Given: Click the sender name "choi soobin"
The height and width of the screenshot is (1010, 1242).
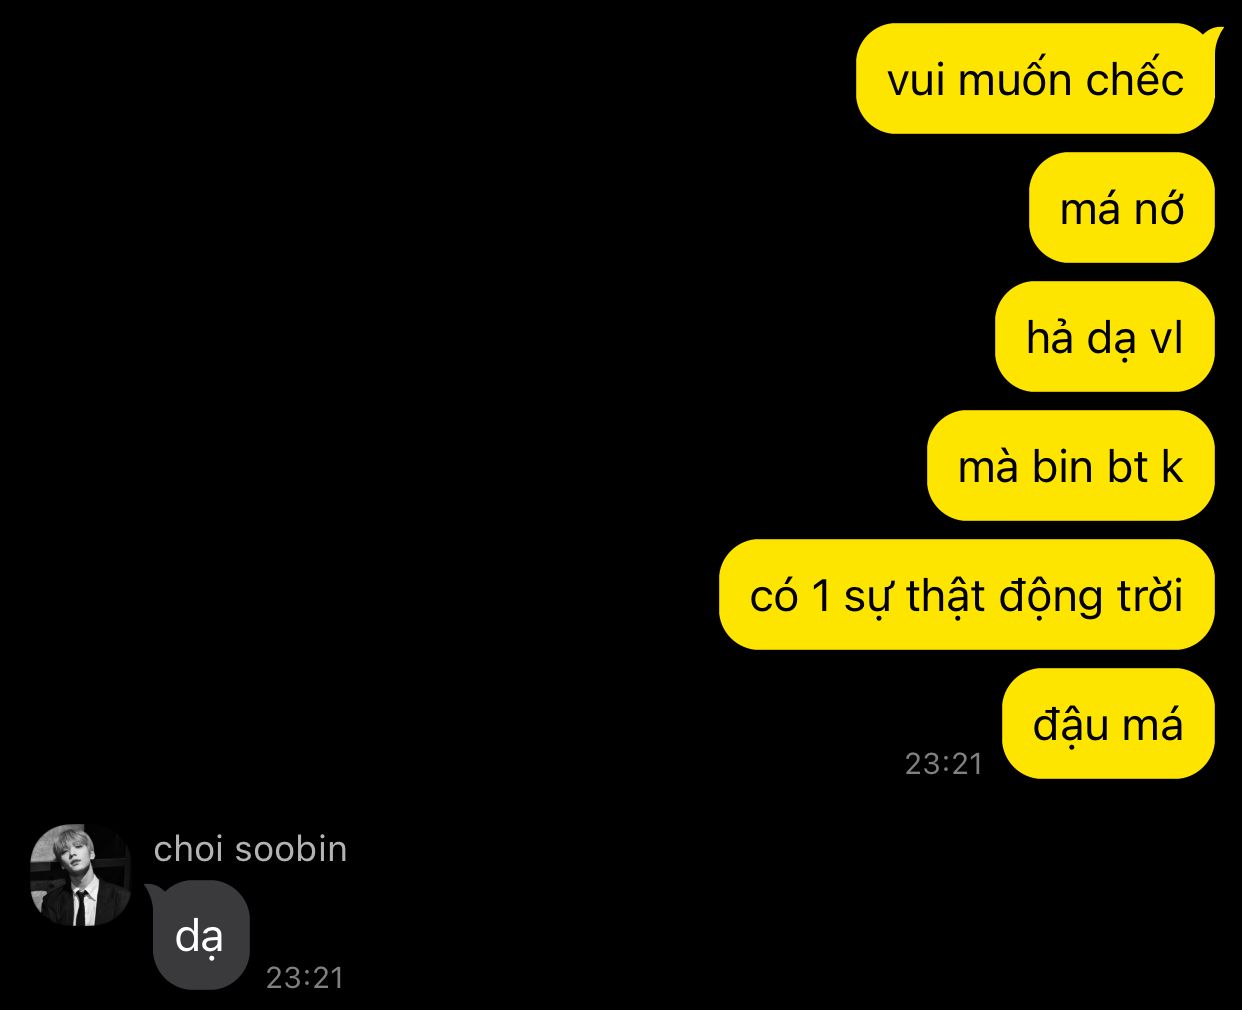Looking at the screenshot, I should [251, 849].
